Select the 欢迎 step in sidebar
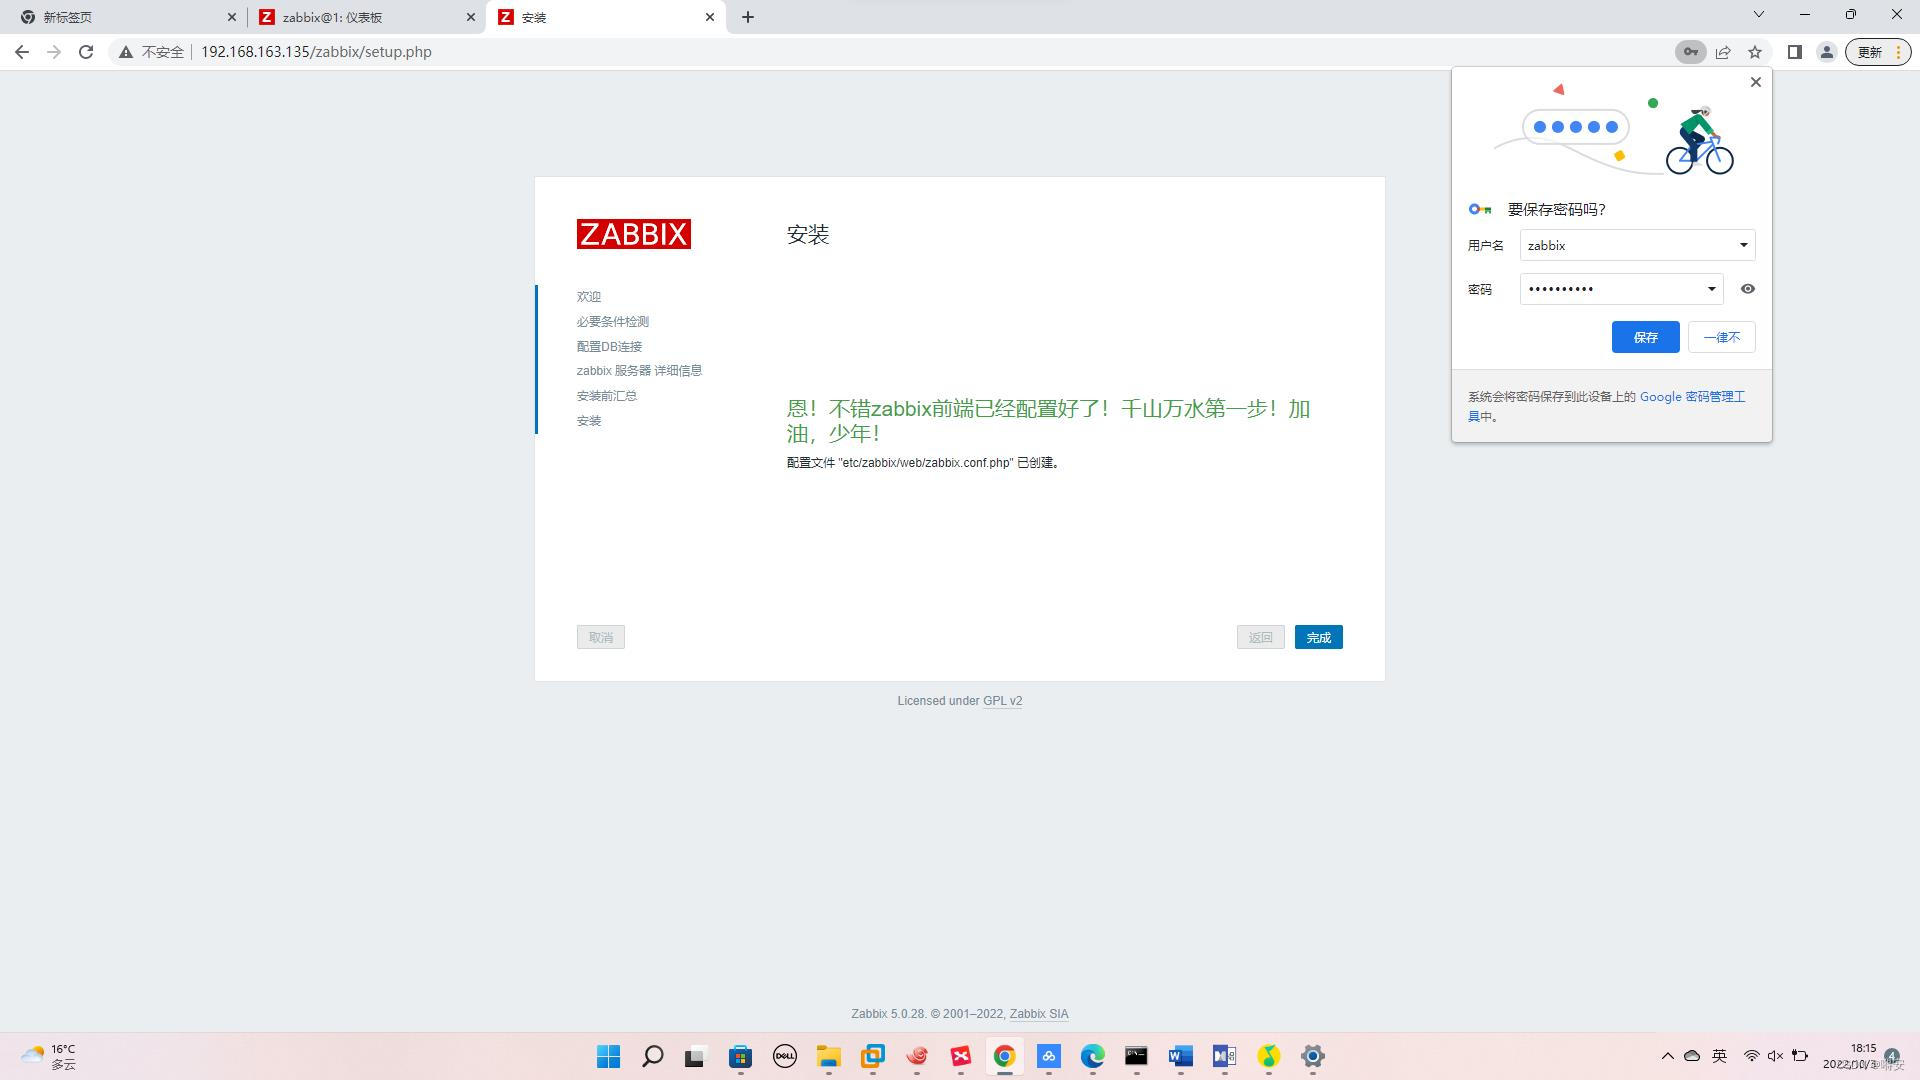1920x1080 pixels. 589,297
